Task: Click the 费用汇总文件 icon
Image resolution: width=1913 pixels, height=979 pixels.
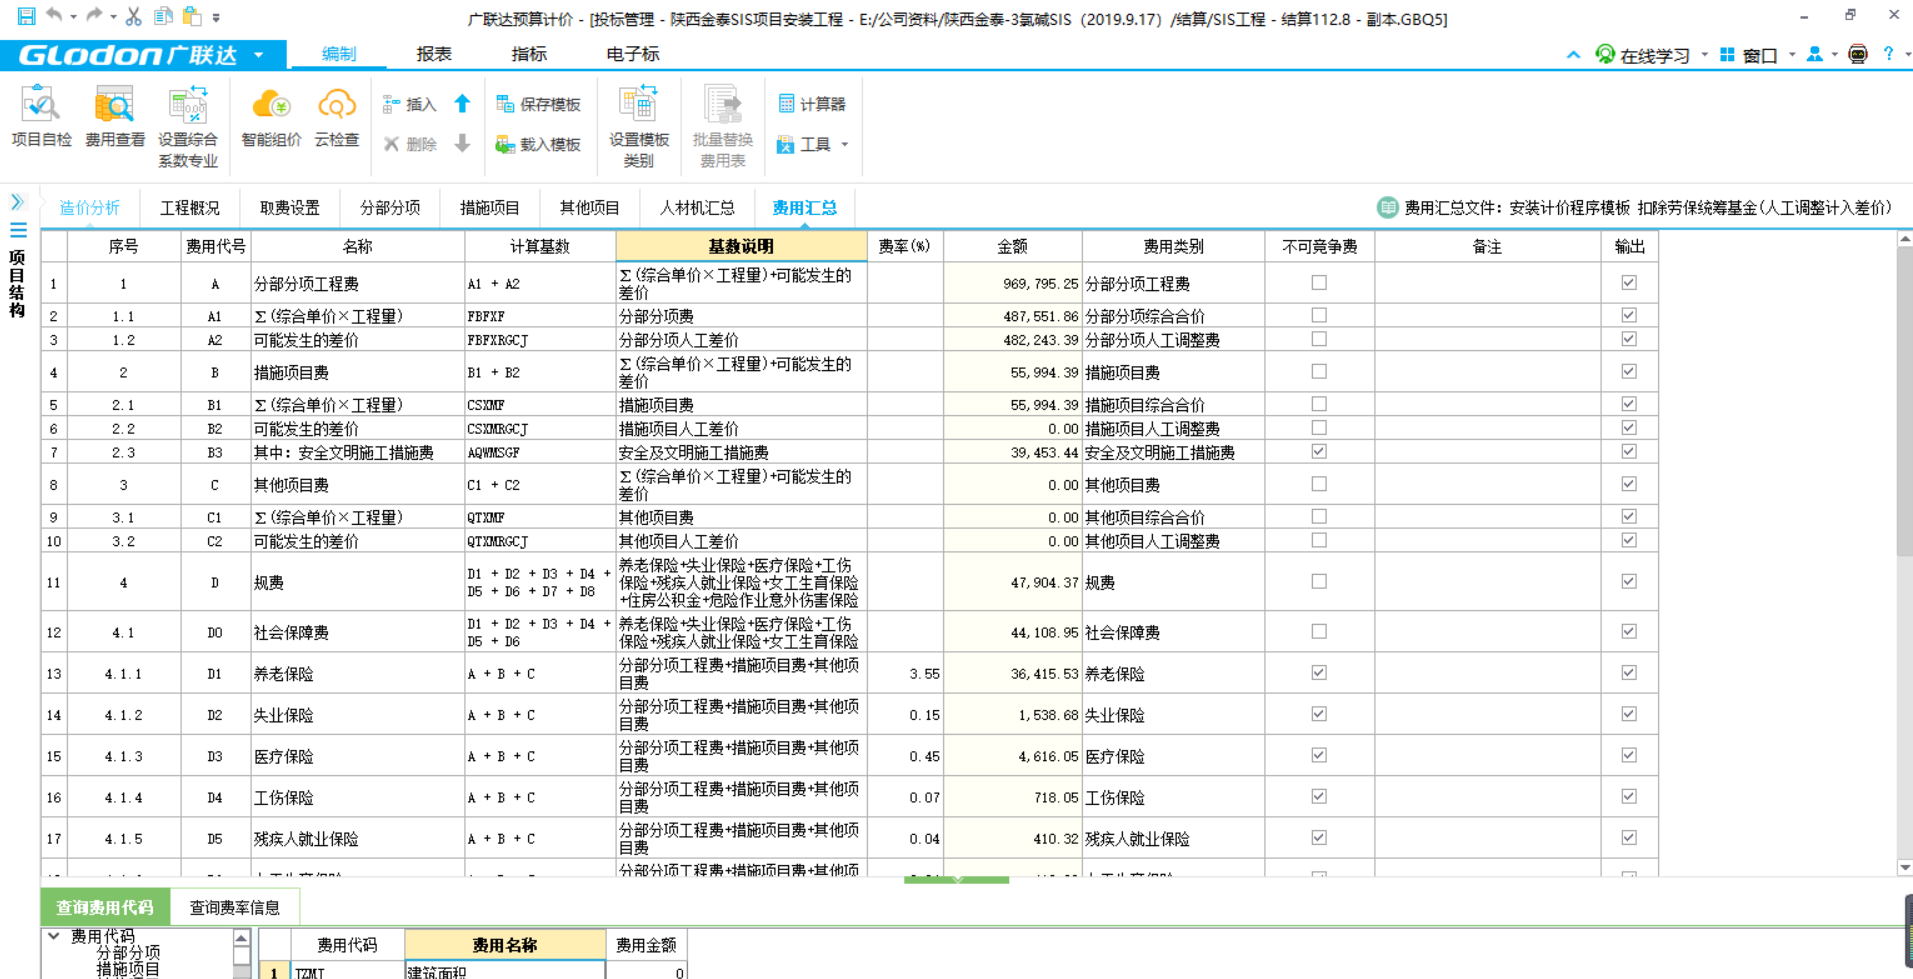Action: 1387,207
